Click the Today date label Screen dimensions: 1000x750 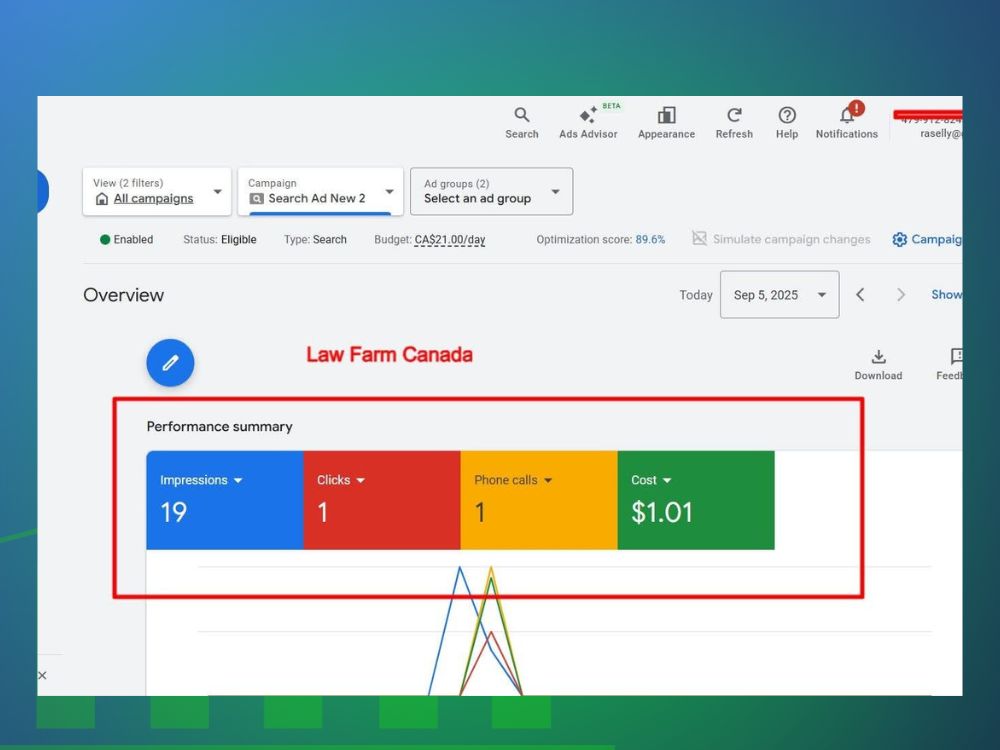pos(696,295)
